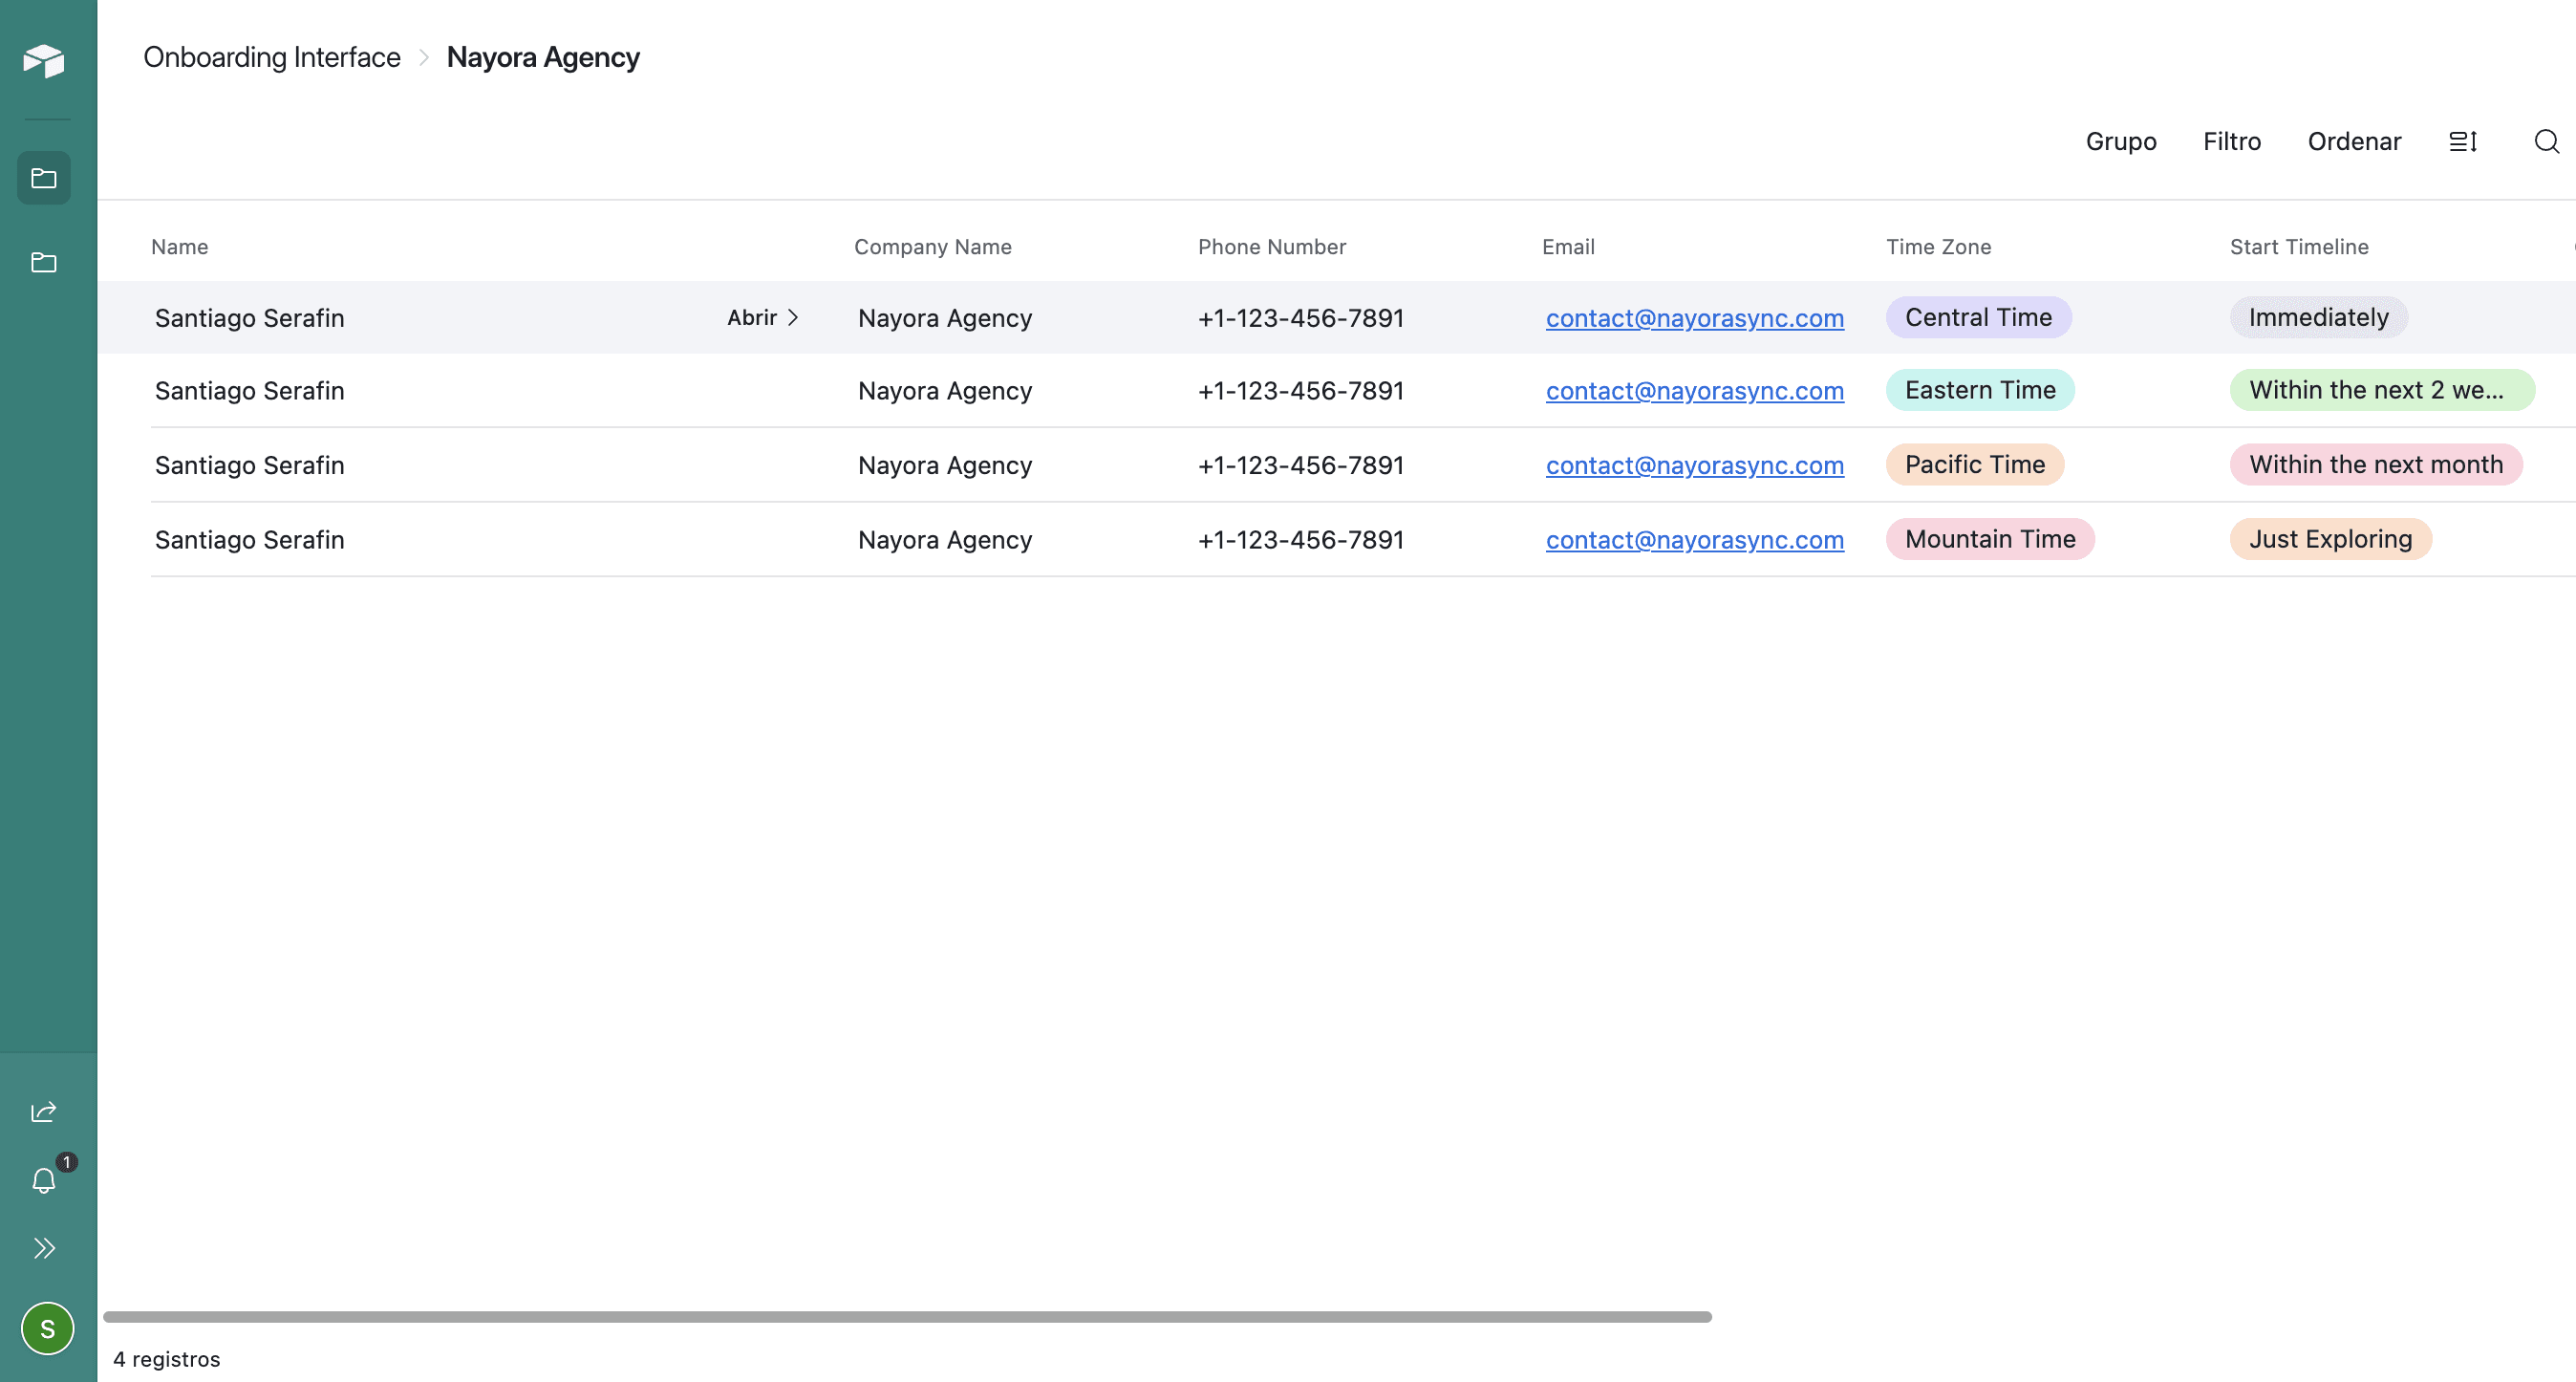Open the Filtro dropdown

coord(2231,141)
